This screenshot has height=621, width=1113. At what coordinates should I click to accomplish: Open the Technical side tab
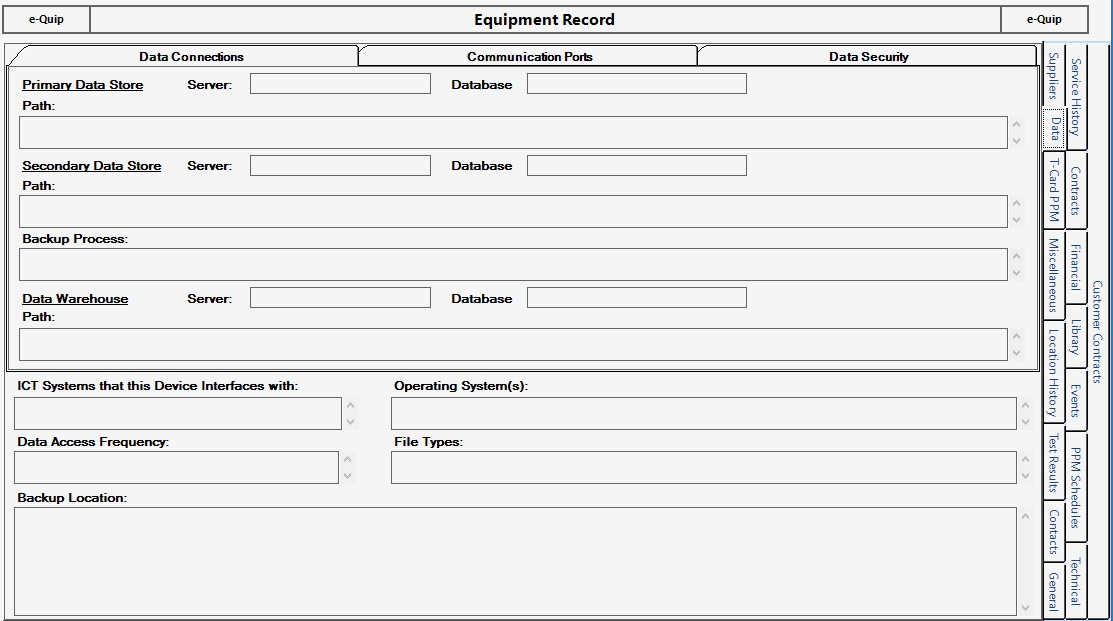pos(1075,581)
